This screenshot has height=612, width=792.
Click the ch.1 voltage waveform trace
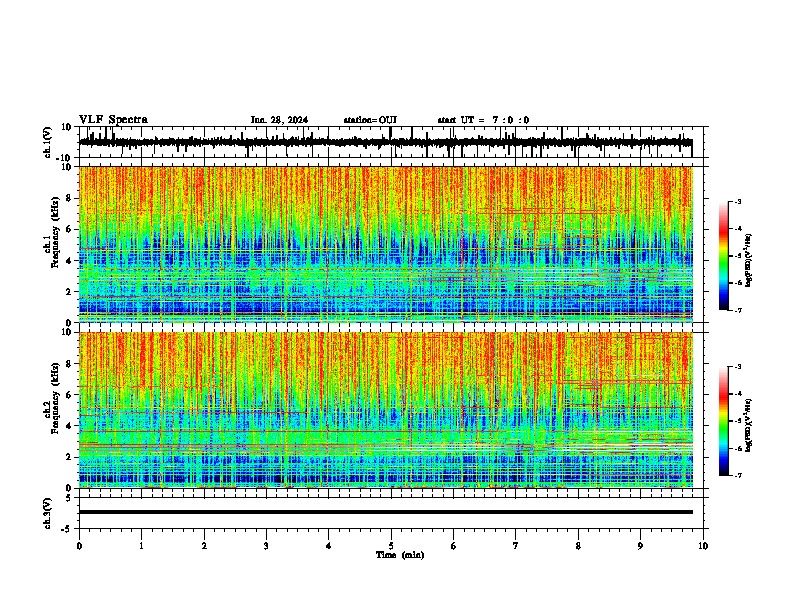385,142
